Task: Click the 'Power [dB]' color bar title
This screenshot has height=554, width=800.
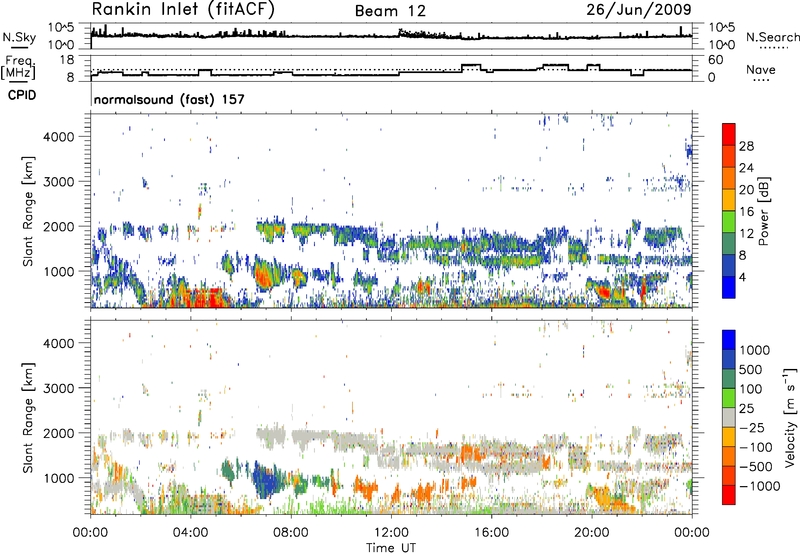Action: (x=763, y=211)
